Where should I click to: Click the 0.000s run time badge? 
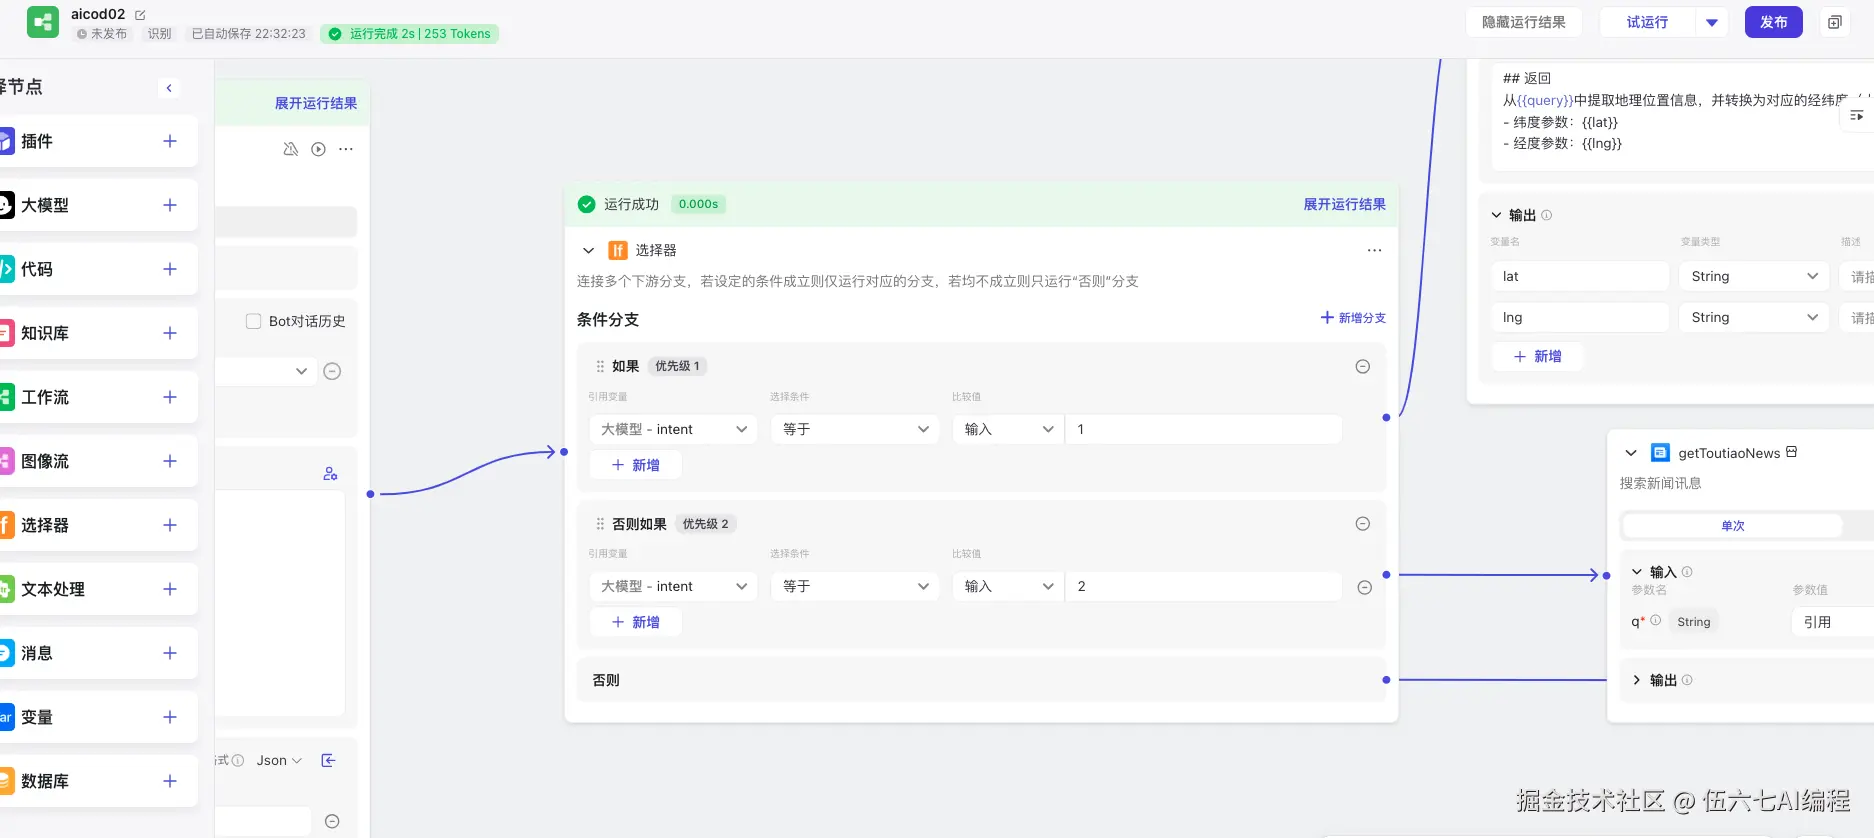(698, 204)
